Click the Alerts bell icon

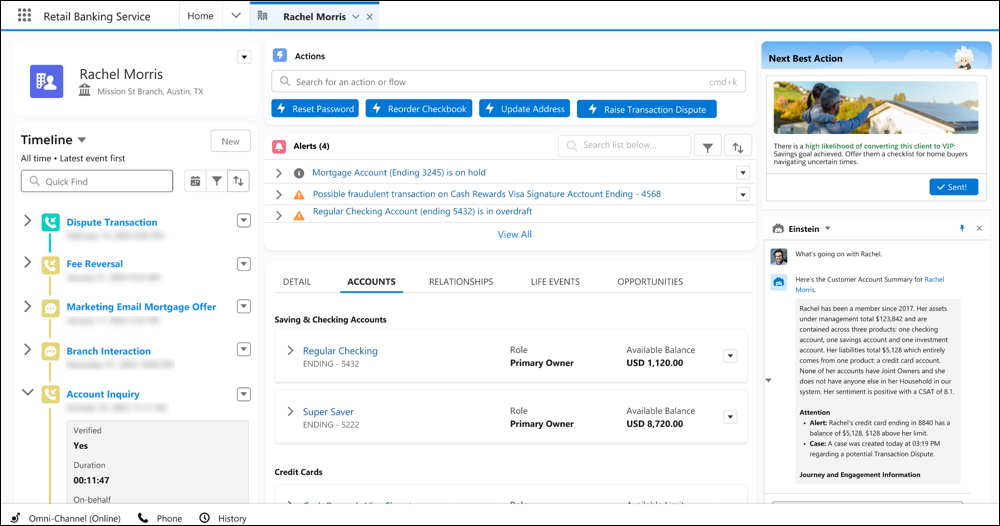(279, 146)
